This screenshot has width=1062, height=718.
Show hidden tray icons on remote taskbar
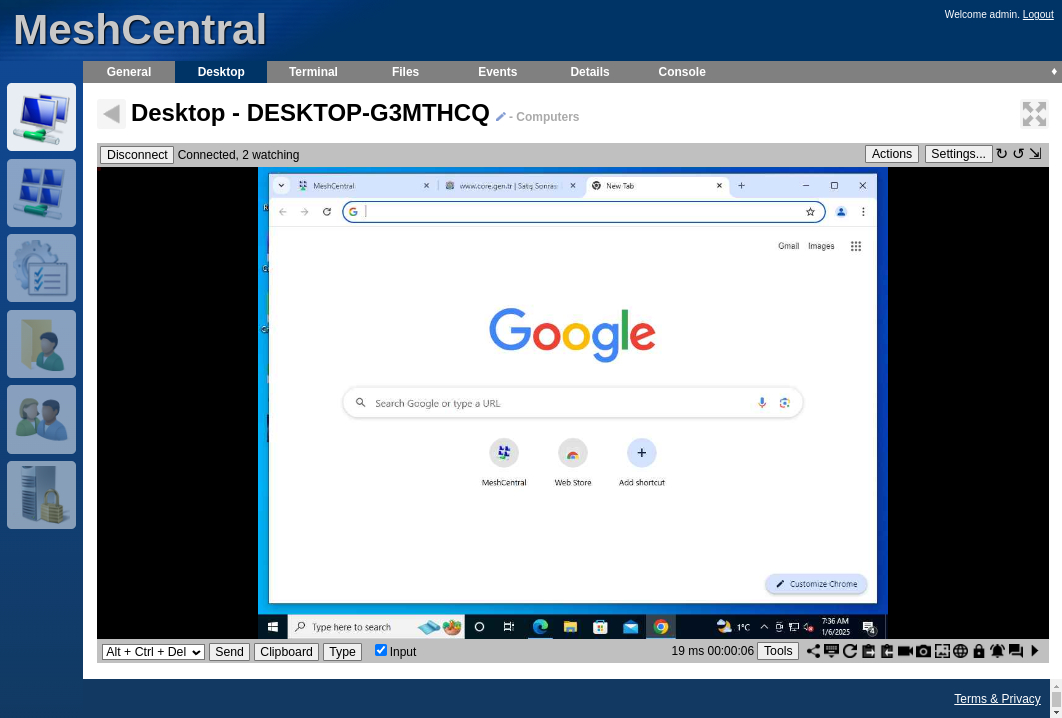tap(764, 627)
